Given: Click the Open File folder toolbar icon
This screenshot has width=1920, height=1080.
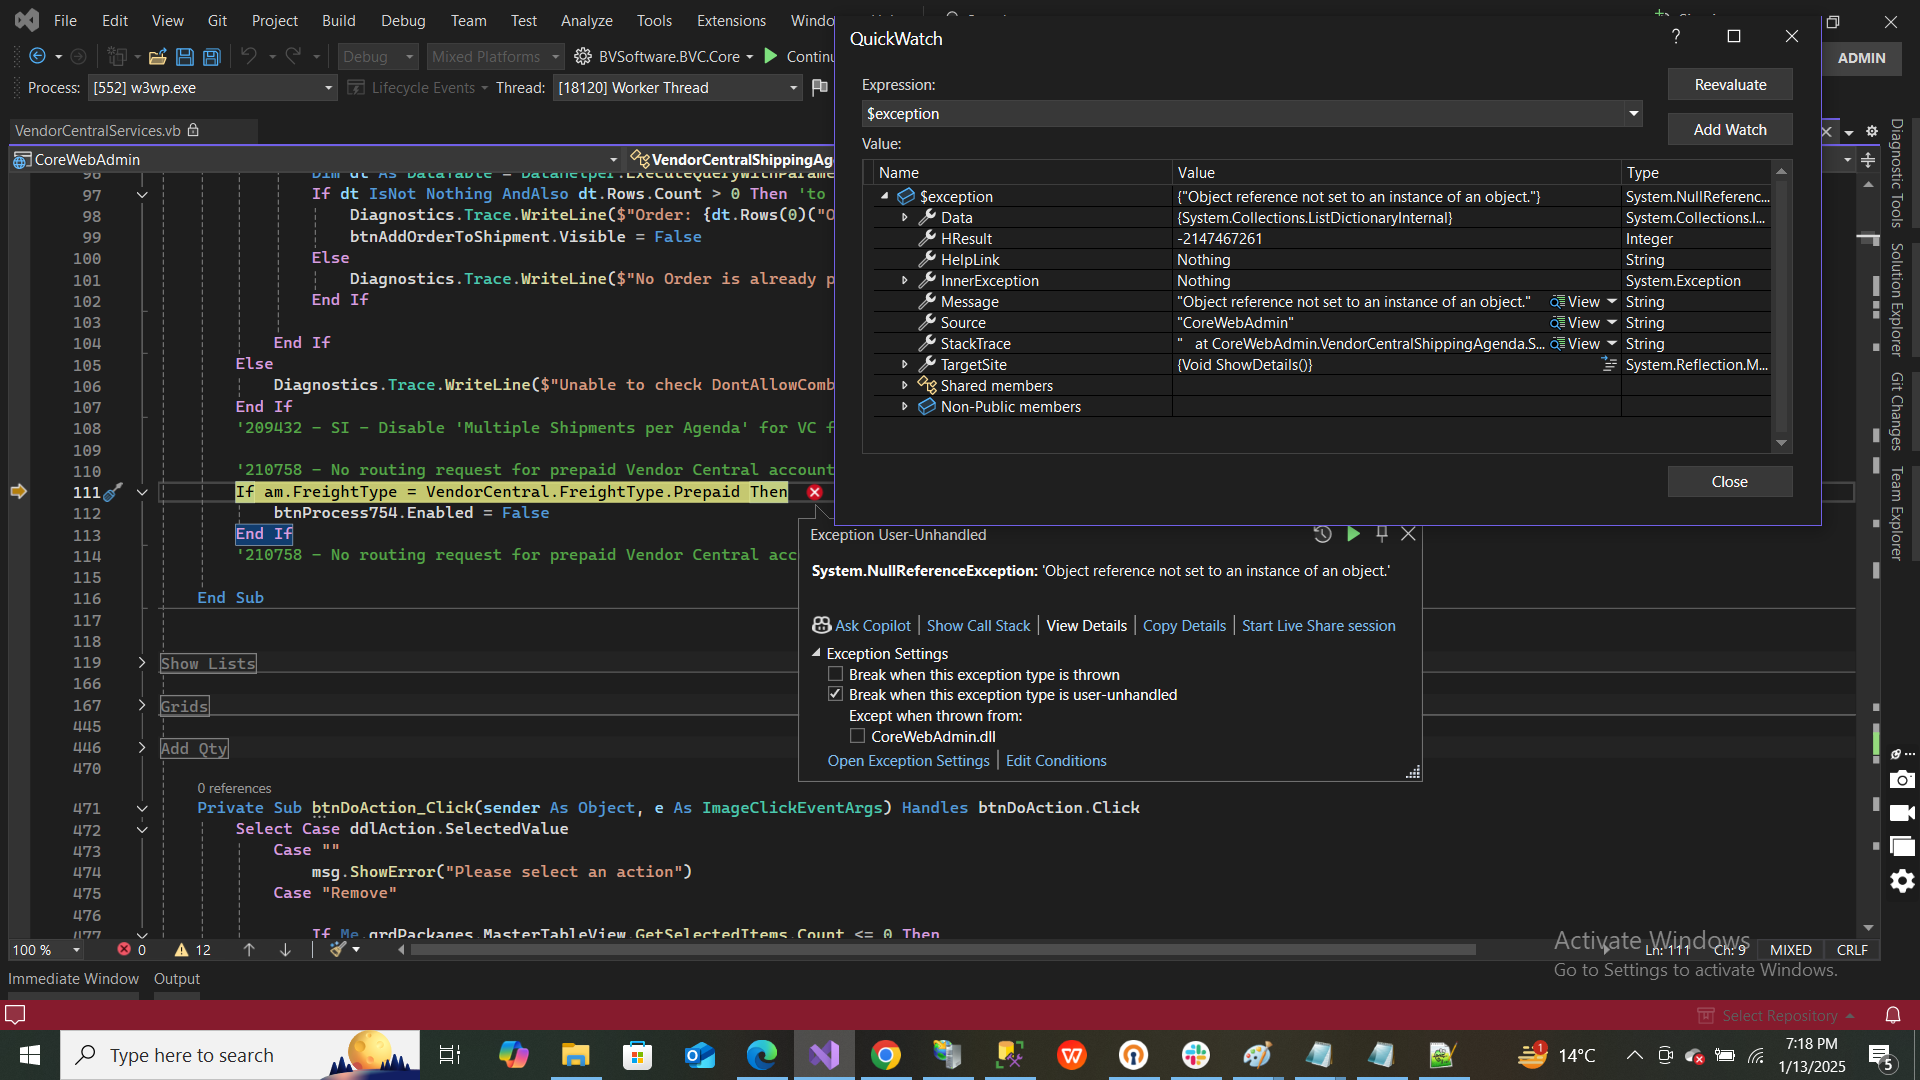Looking at the screenshot, I should tap(157, 57).
